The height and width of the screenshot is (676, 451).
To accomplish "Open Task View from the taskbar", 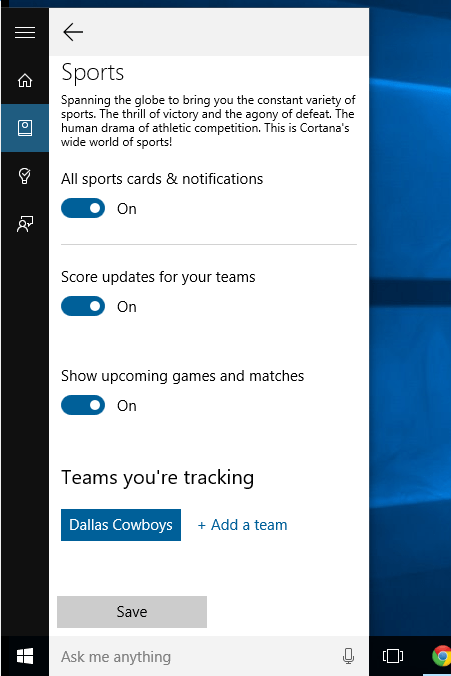I will 393,656.
